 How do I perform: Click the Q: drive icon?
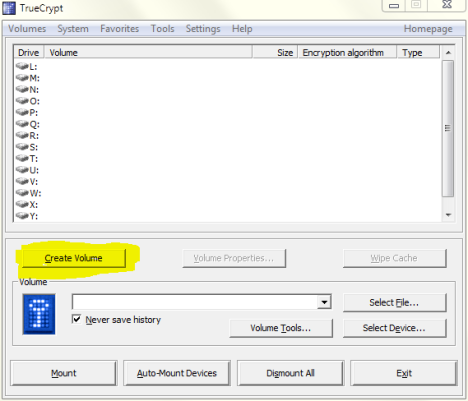tap(22, 124)
